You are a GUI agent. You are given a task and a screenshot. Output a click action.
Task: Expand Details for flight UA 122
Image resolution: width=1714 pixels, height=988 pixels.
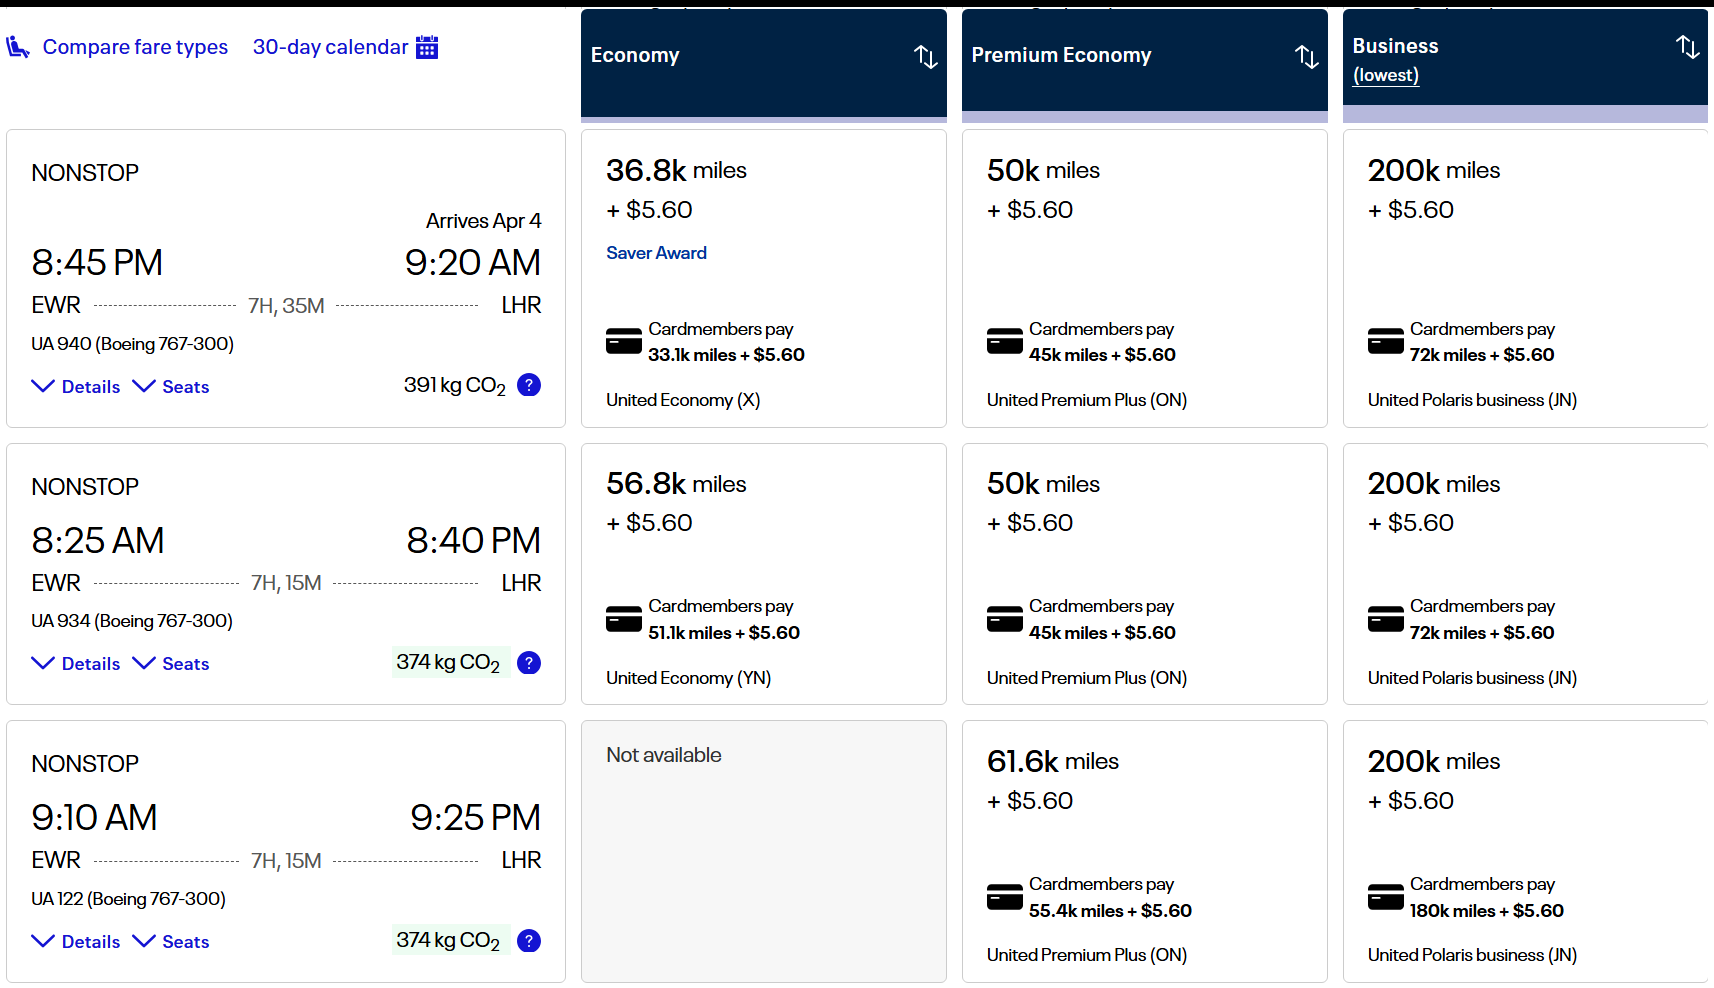coord(76,942)
